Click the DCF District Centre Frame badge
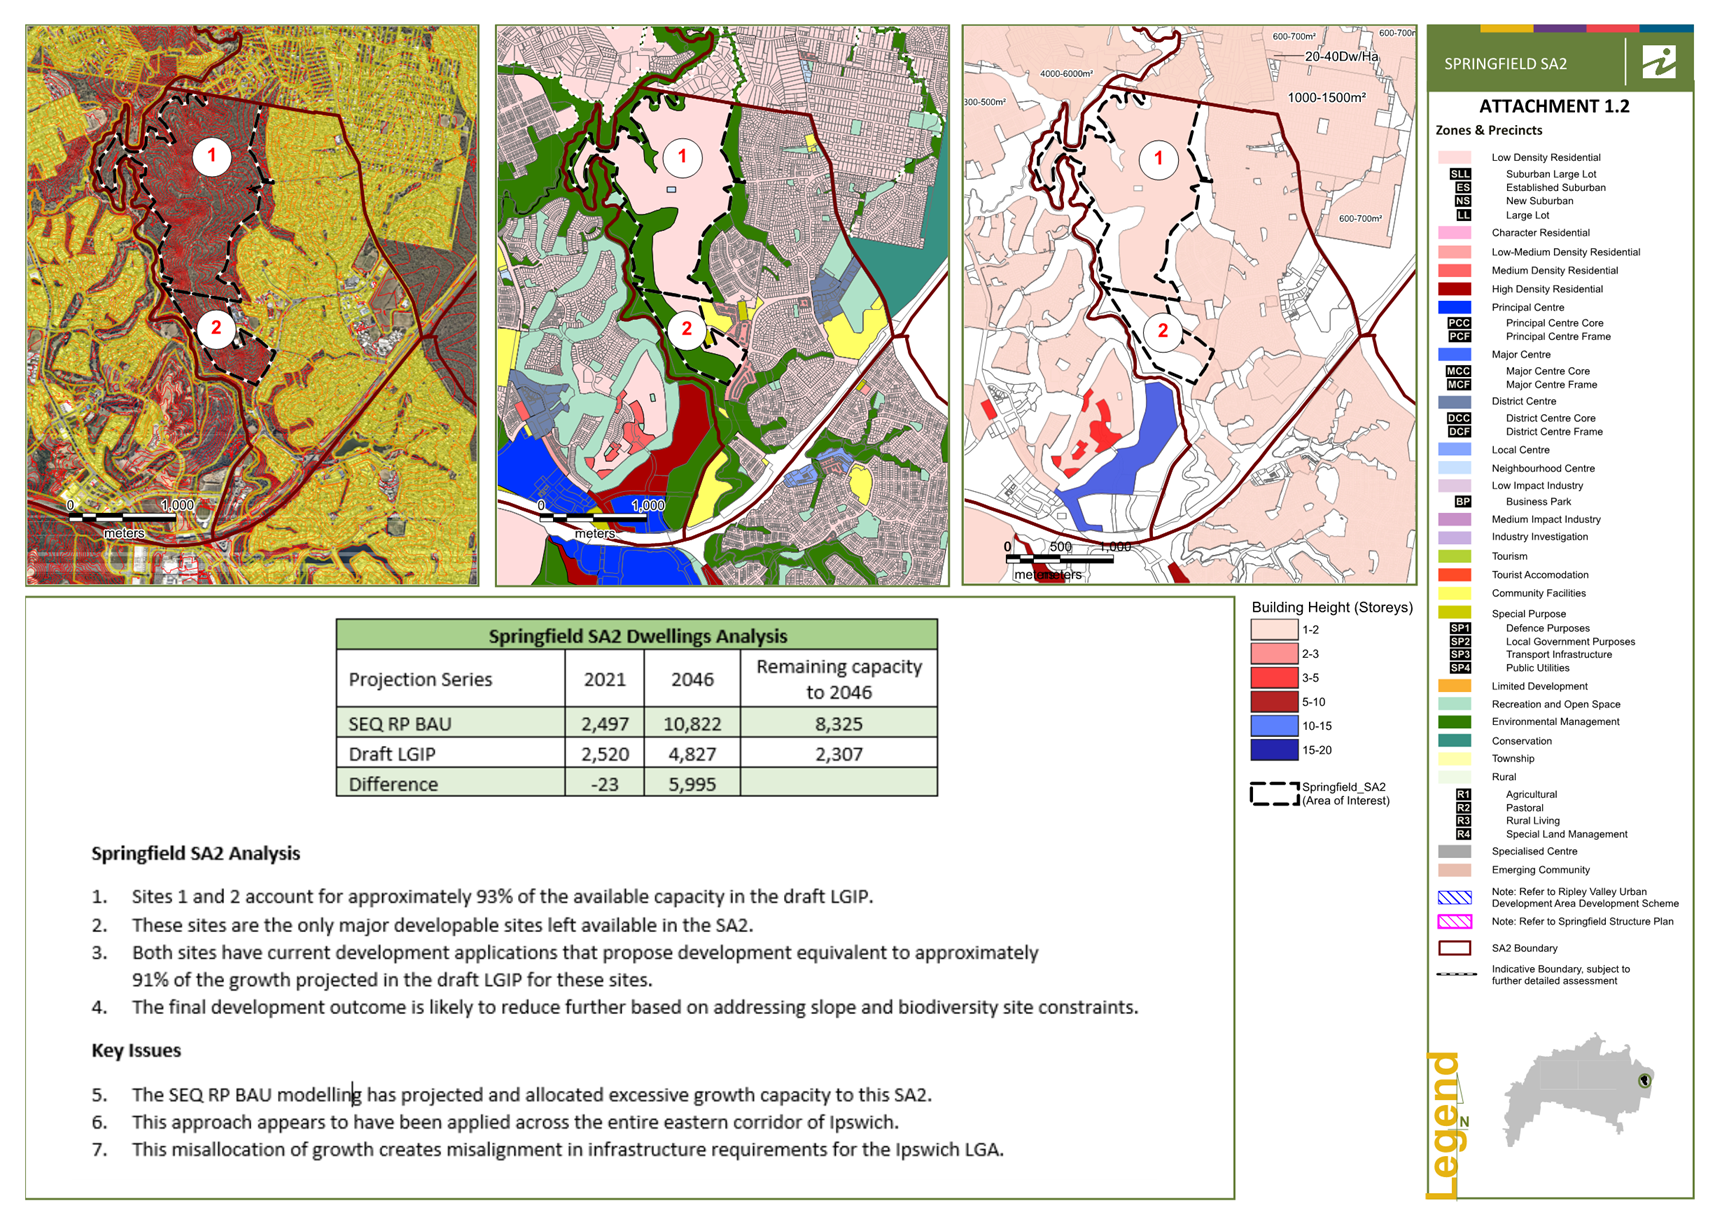This screenshot has height=1227, width=1736. (x=1459, y=432)
